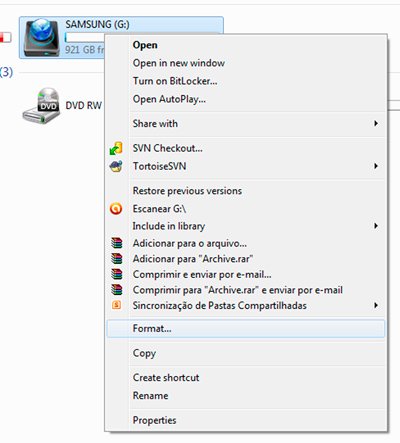Select Create shortcut
The height and width of the screenshot is (443, 400).
(246, 378)
